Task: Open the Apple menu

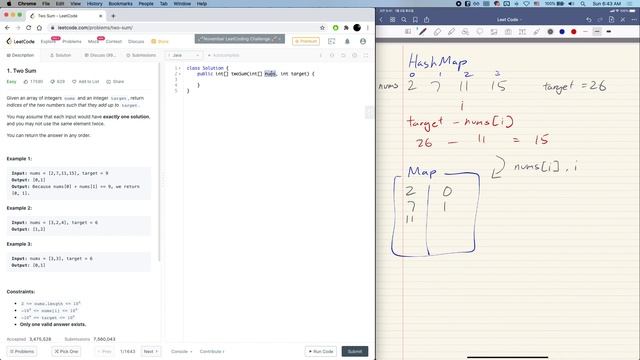Action: coord(9,4)
